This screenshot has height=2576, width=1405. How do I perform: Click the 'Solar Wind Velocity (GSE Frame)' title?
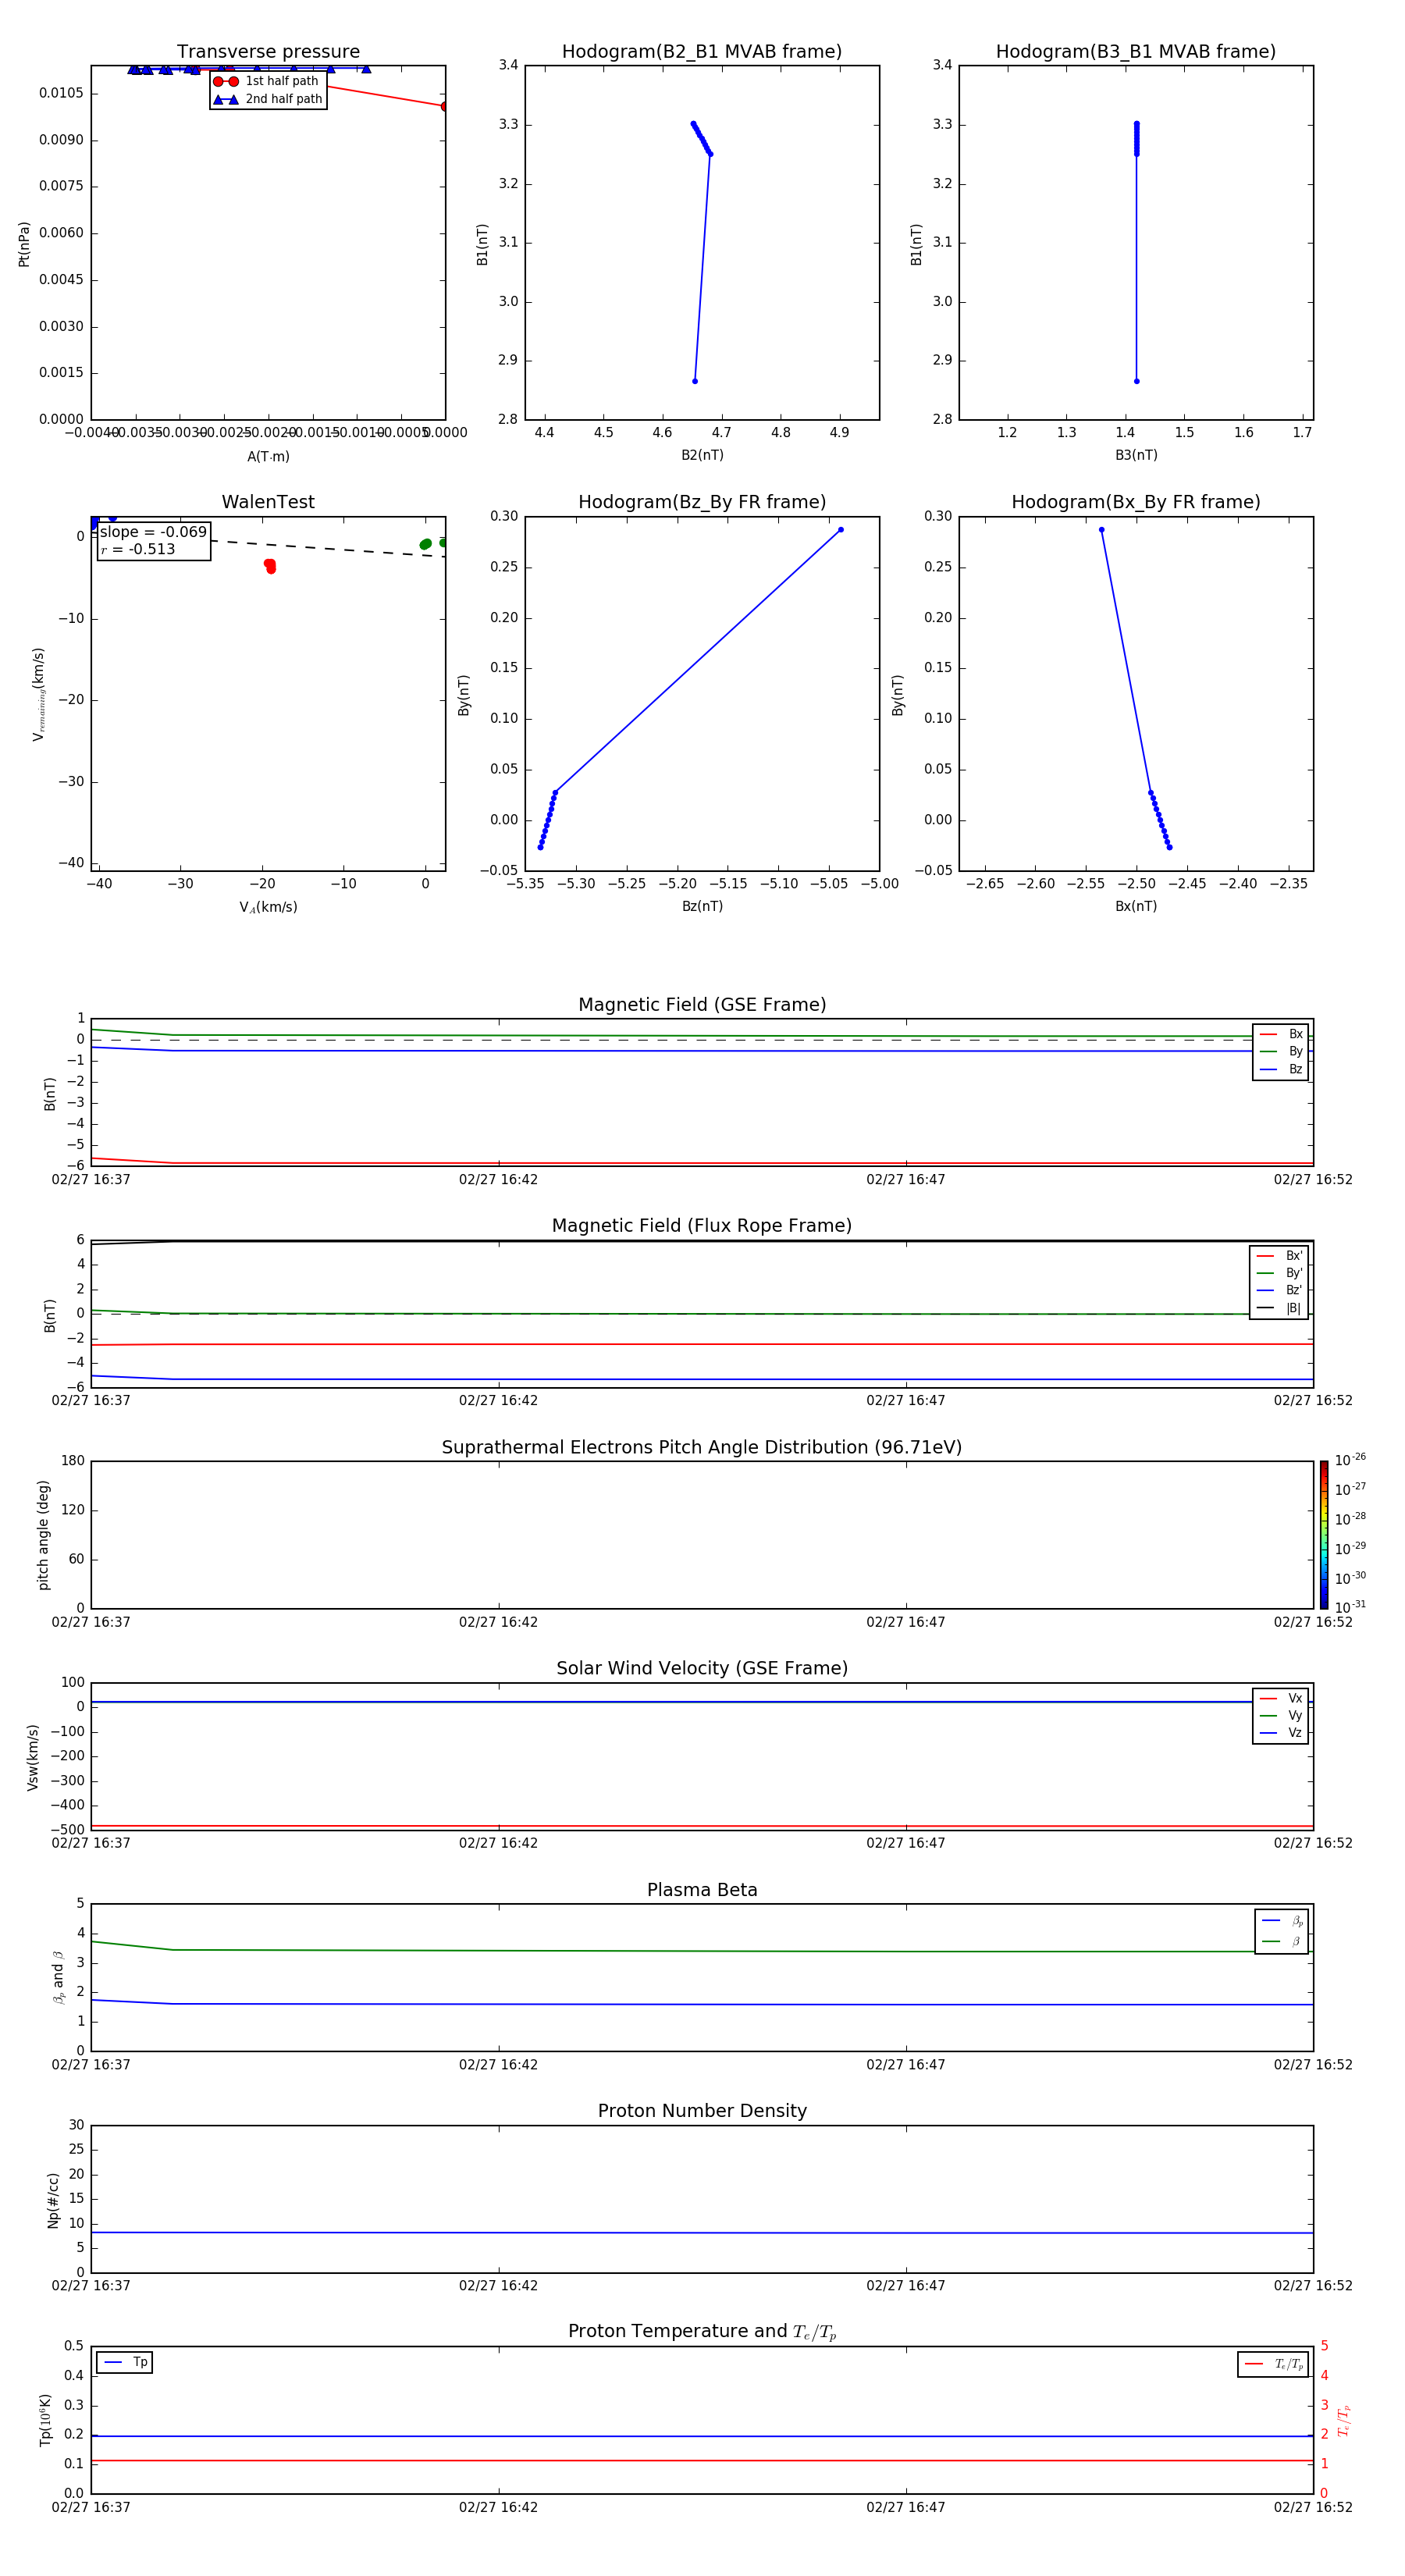tap(702, 1669)
